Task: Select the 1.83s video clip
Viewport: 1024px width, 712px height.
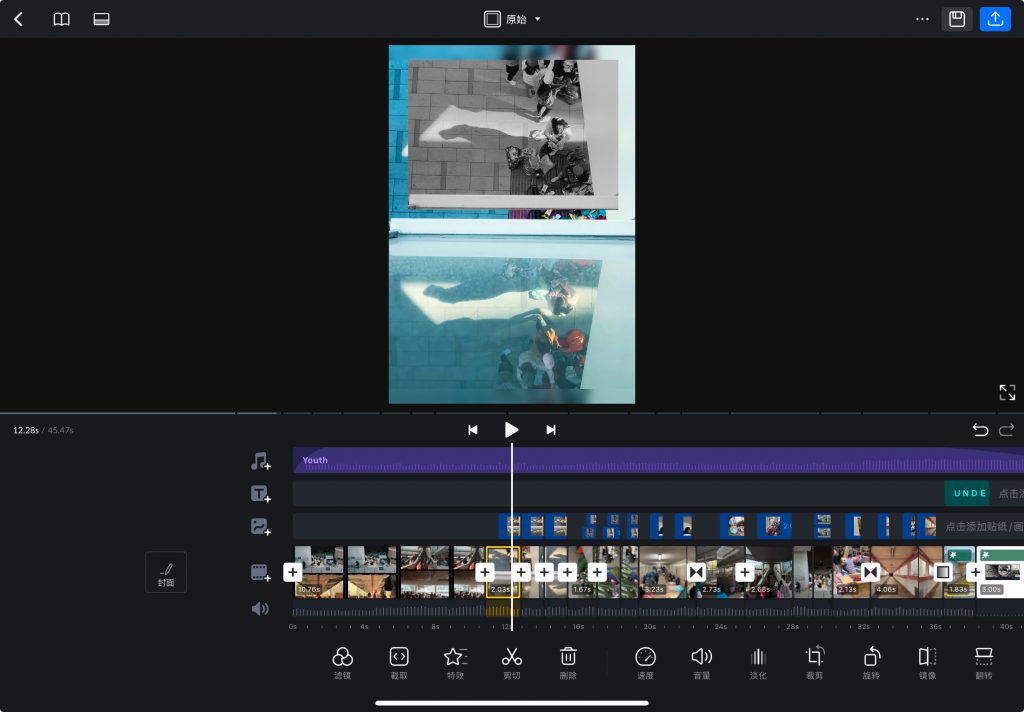Action: click(959, 572)
